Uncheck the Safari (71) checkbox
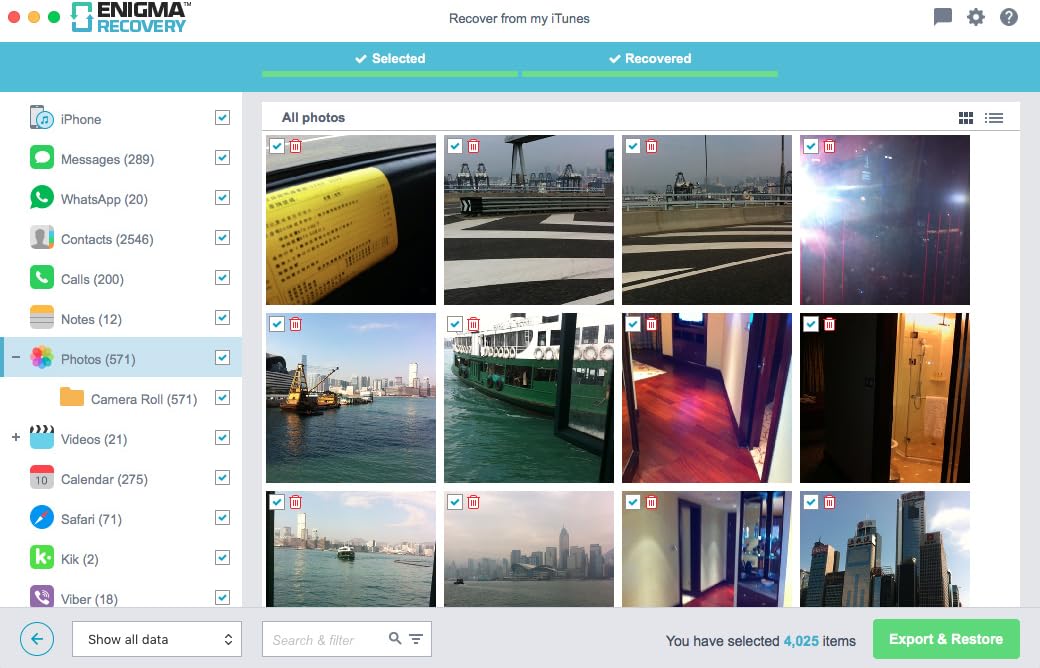 [x=222, y=517]
